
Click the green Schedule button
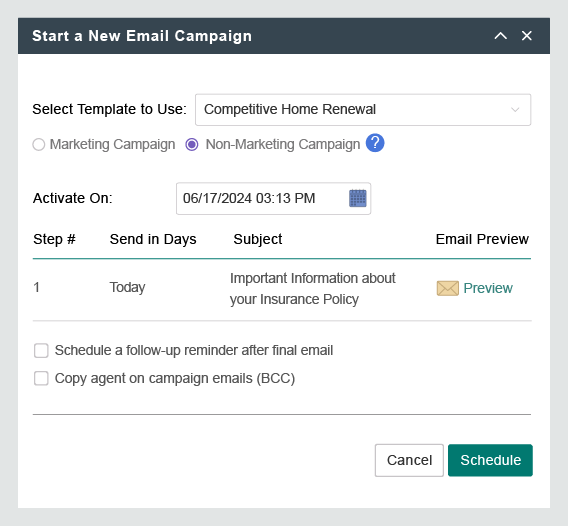pyautogui.click(x=490, y=460)
